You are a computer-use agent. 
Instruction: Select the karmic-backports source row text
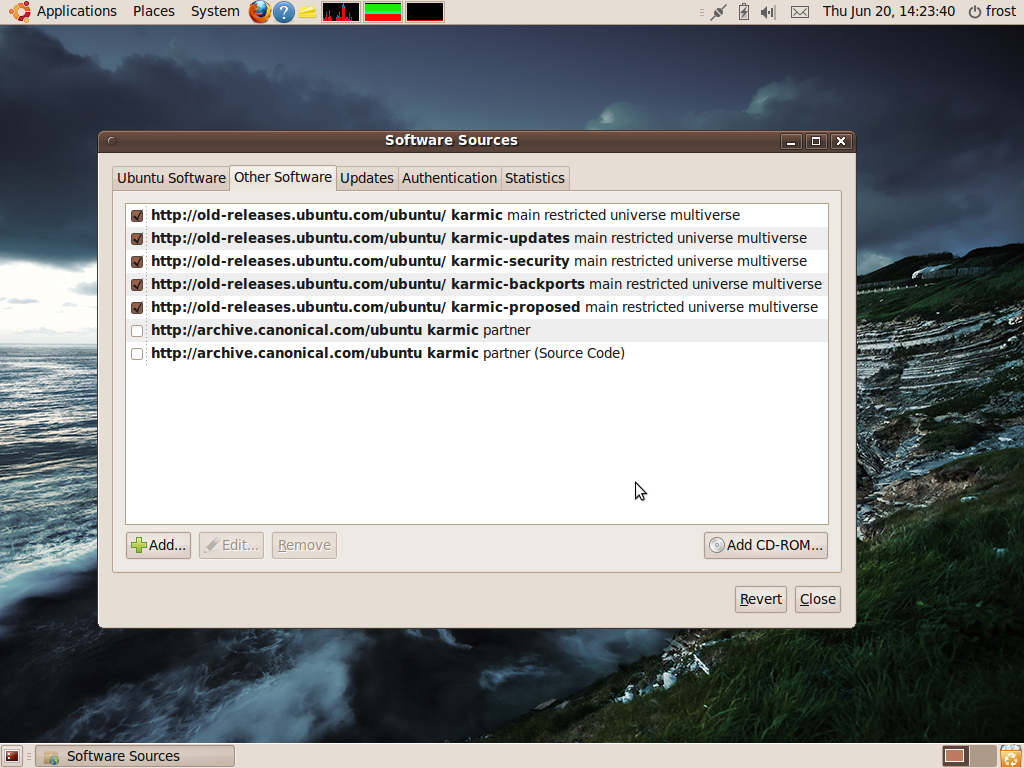487,284
